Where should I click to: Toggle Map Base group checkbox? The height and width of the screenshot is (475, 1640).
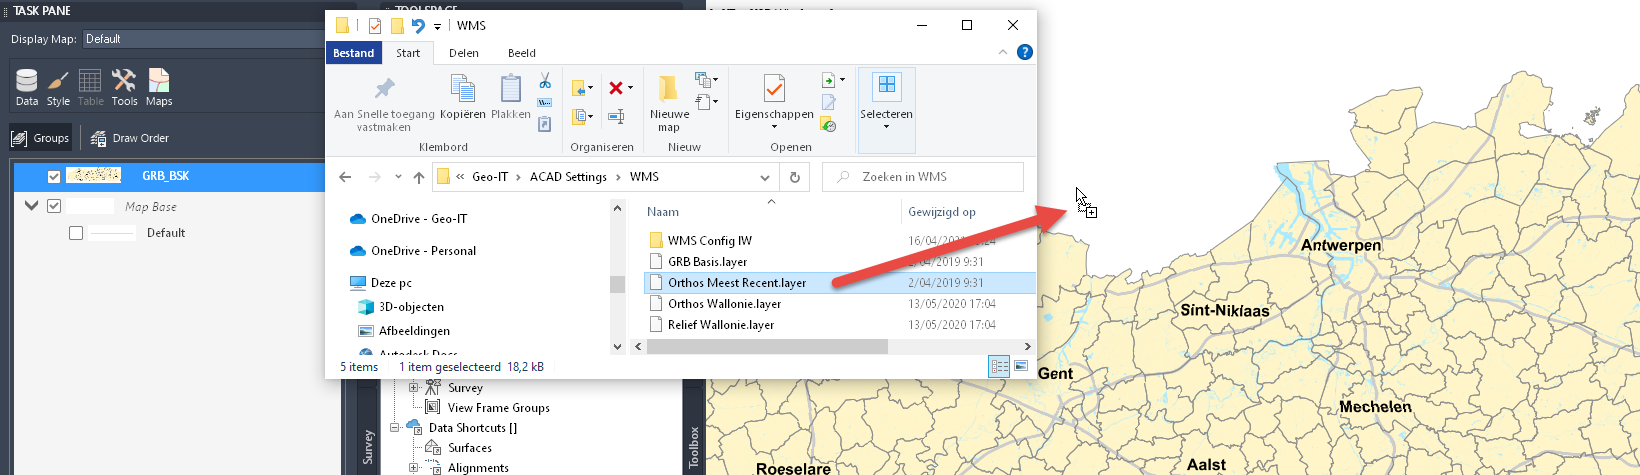[54, 206]
